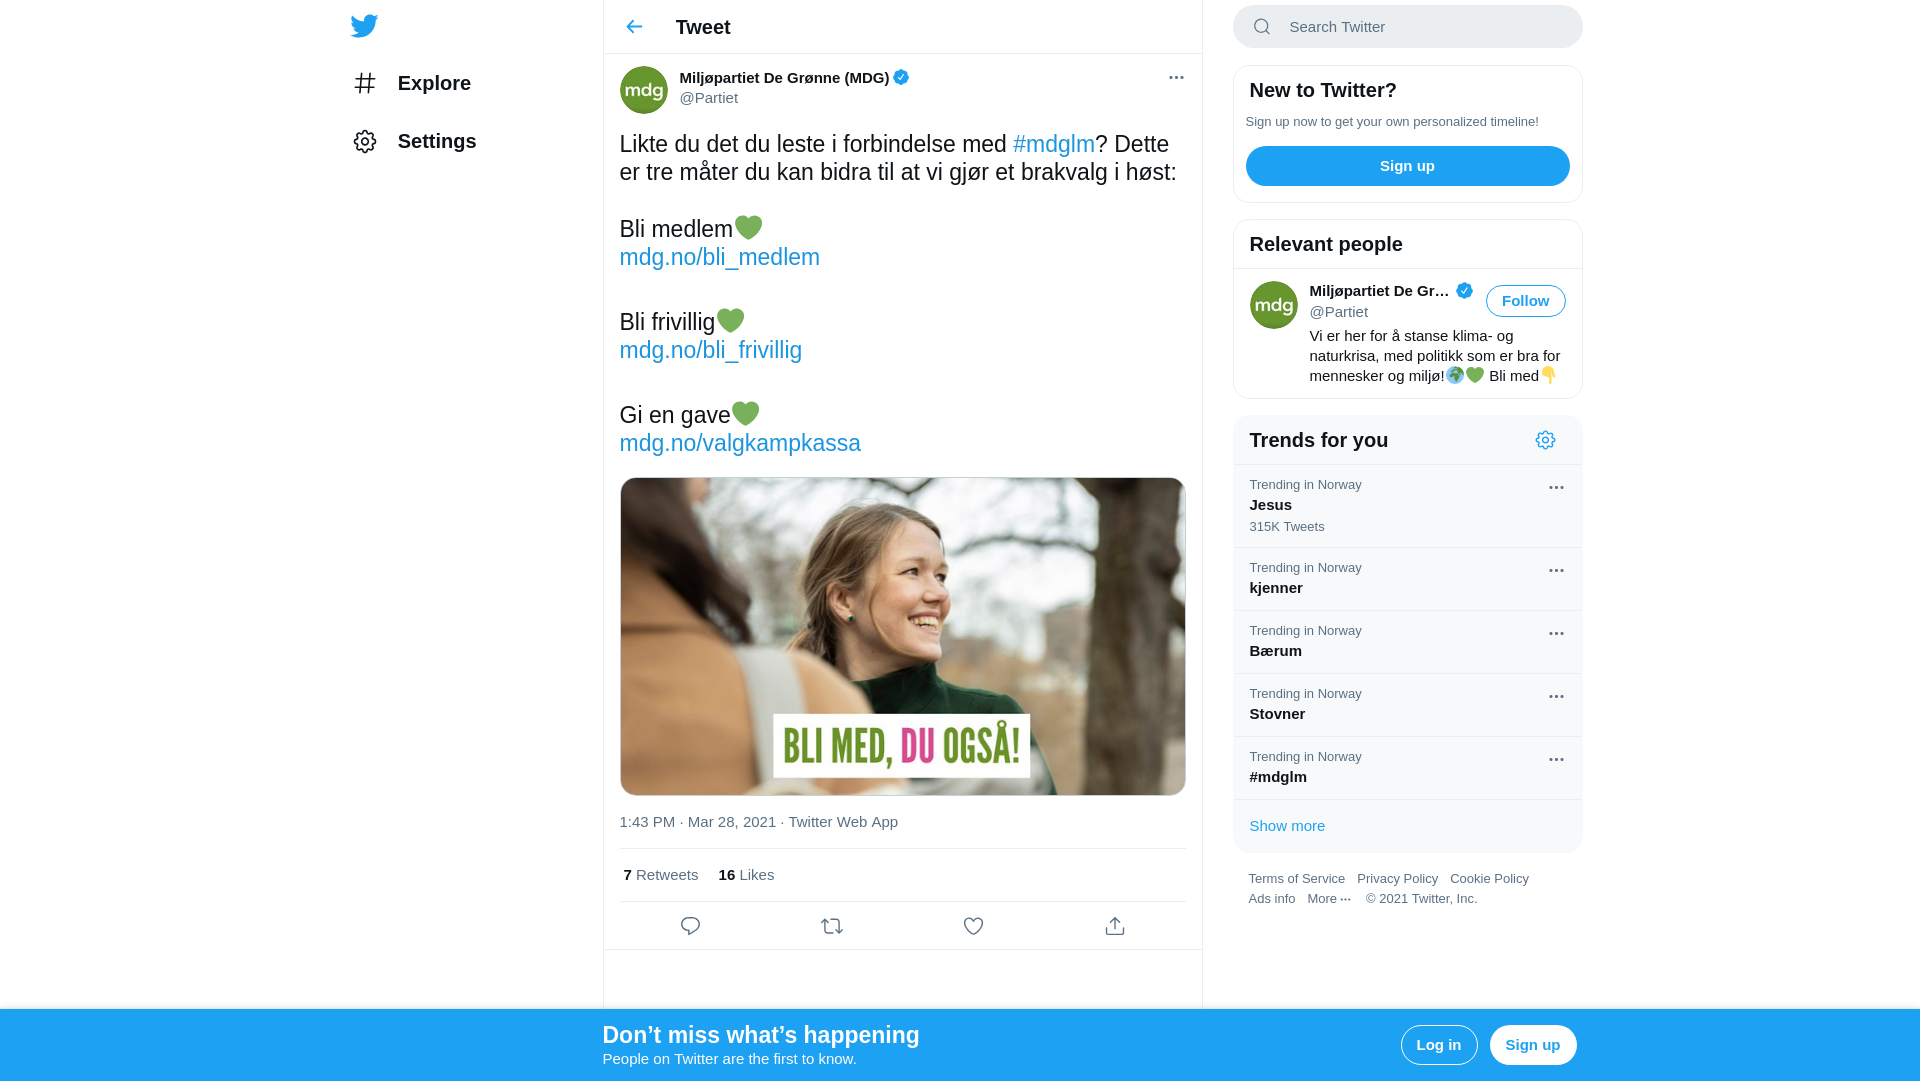The width and height of the screenshot is (1920, 1081).
Task: Open more options for Jesus trend
Action: [x=1556, y=488]
